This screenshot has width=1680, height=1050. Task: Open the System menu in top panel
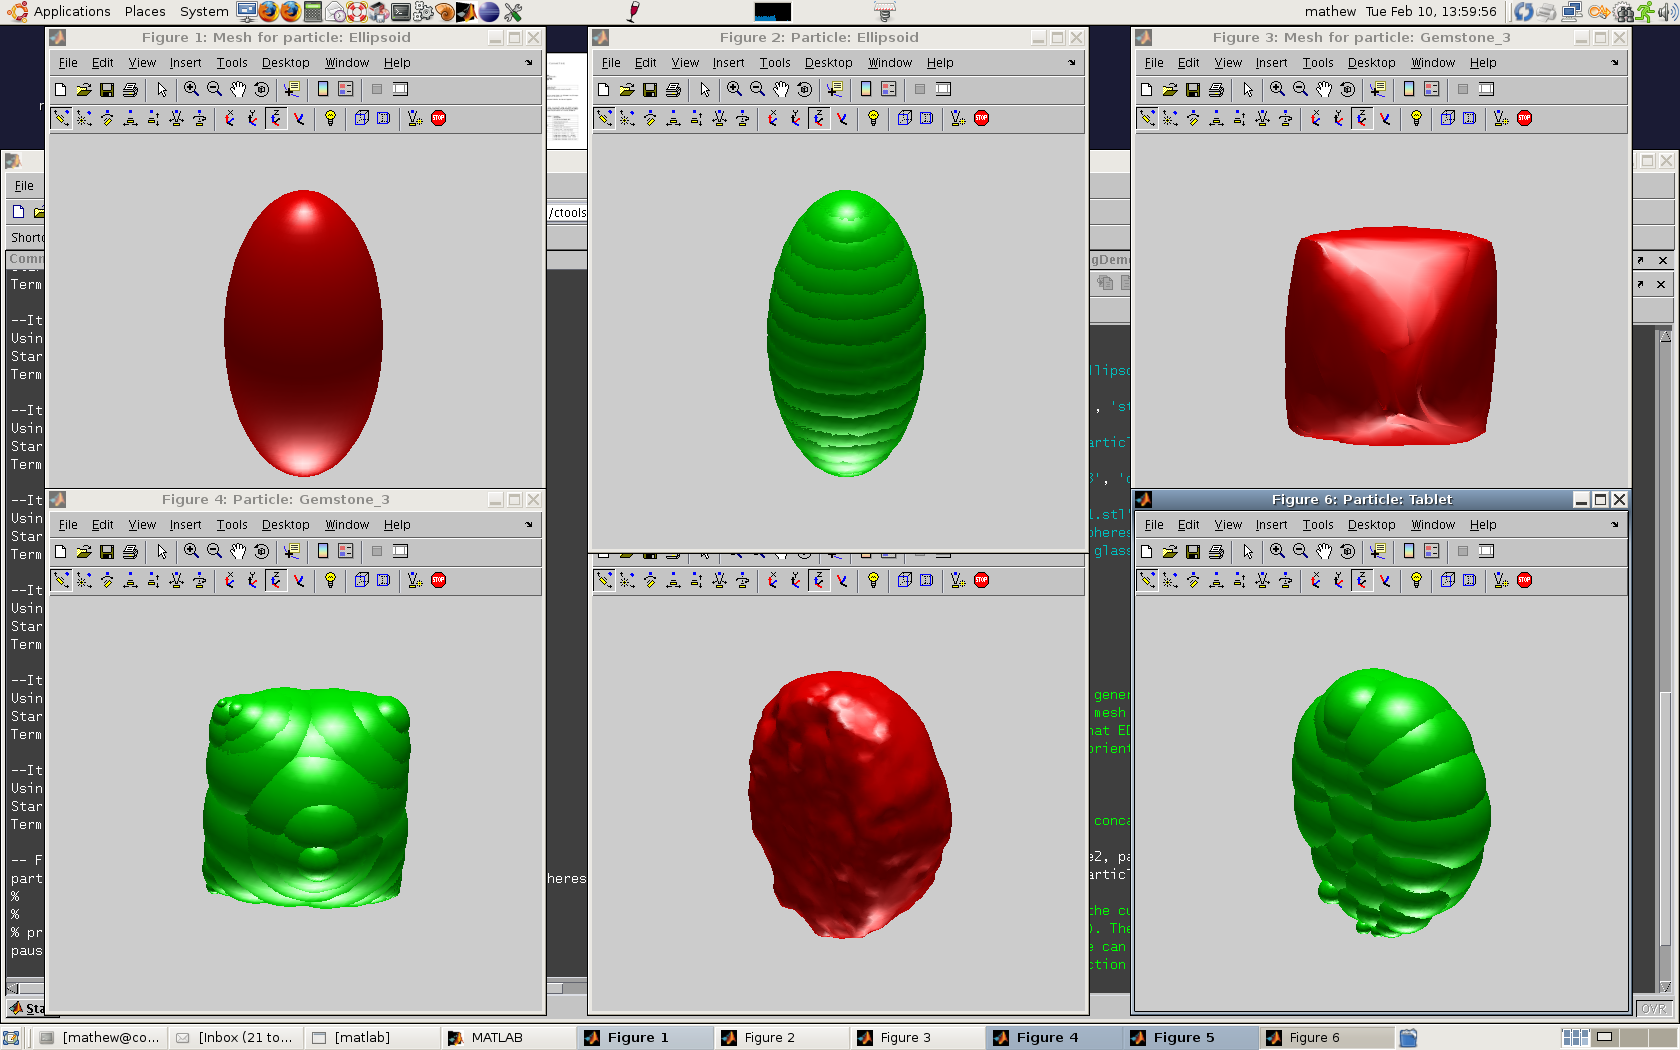pos(204,12)
